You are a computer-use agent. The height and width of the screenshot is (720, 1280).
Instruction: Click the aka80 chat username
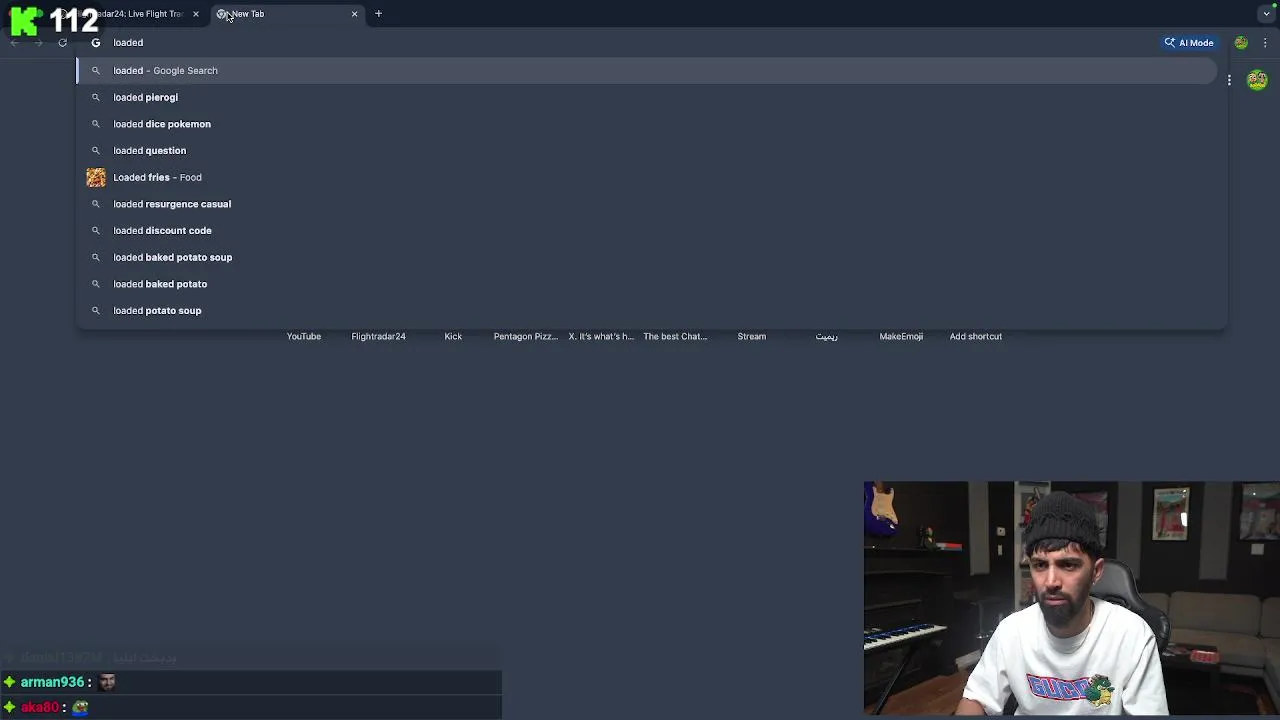39,707
